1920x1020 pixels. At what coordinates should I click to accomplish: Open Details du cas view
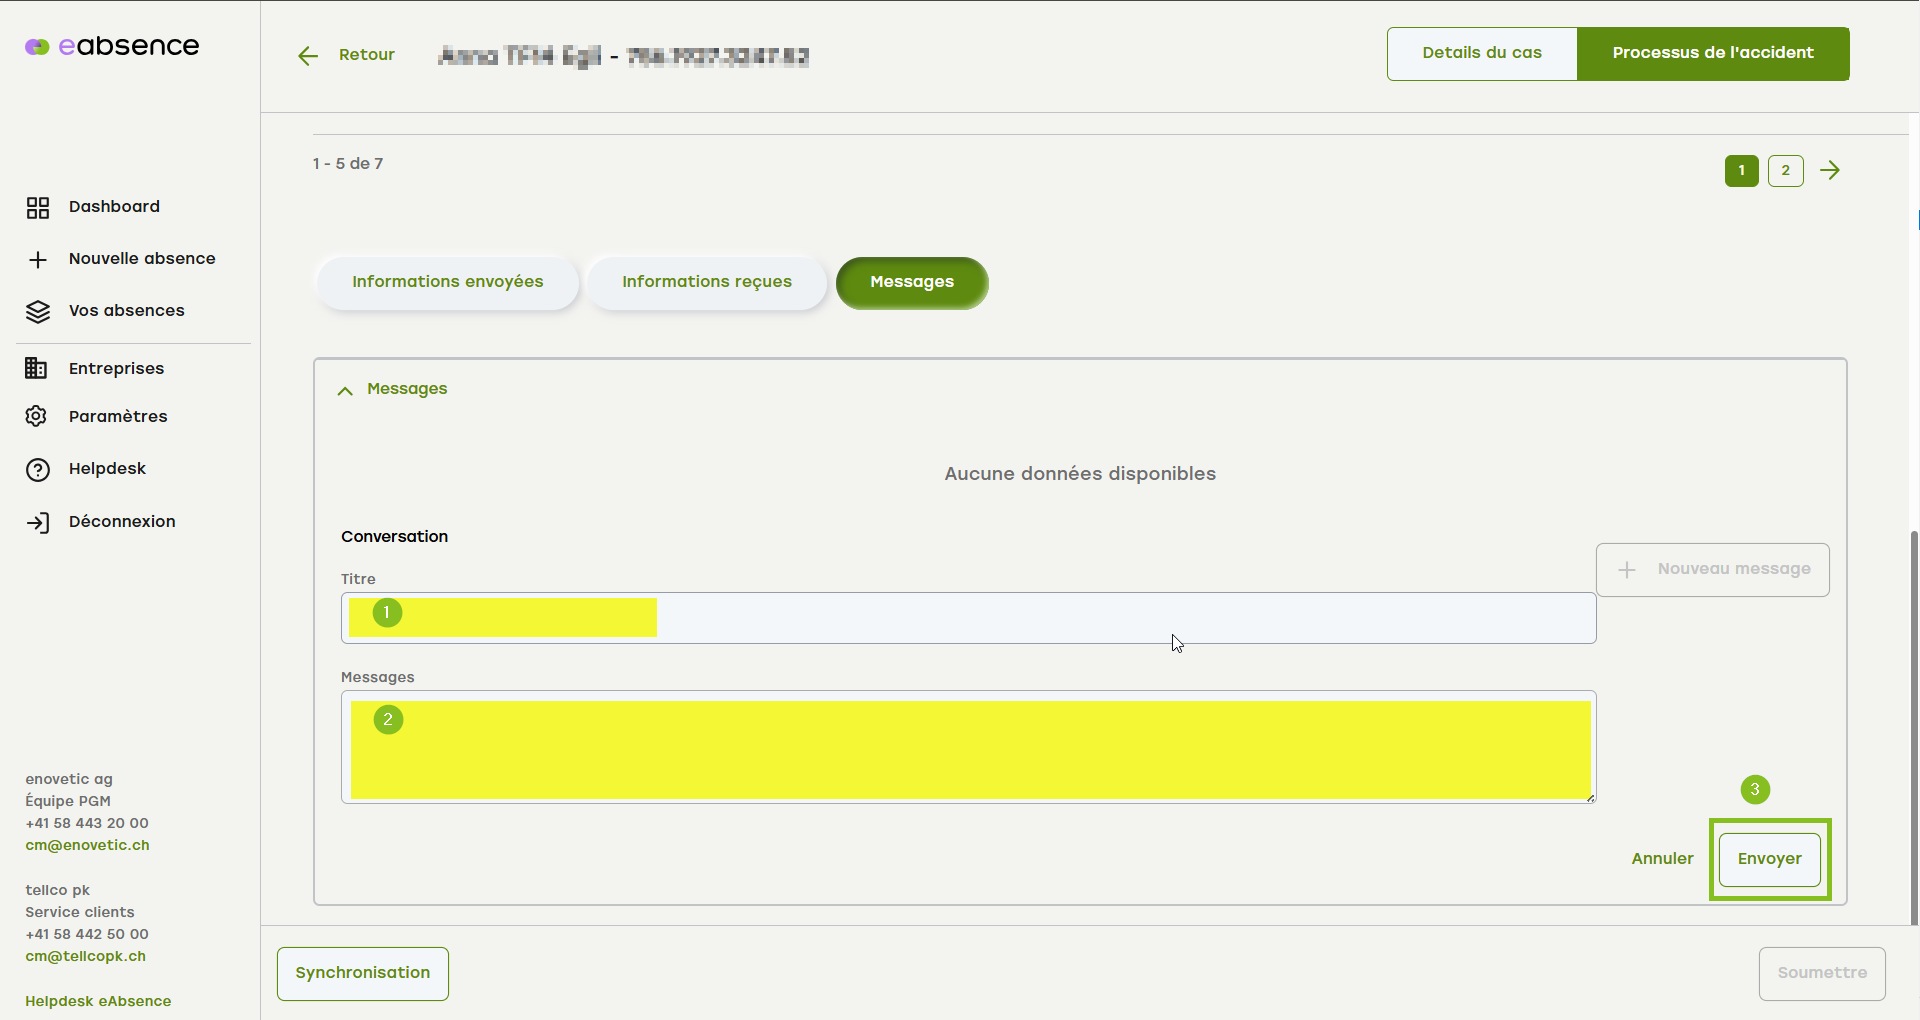[x=1481, y=54]
